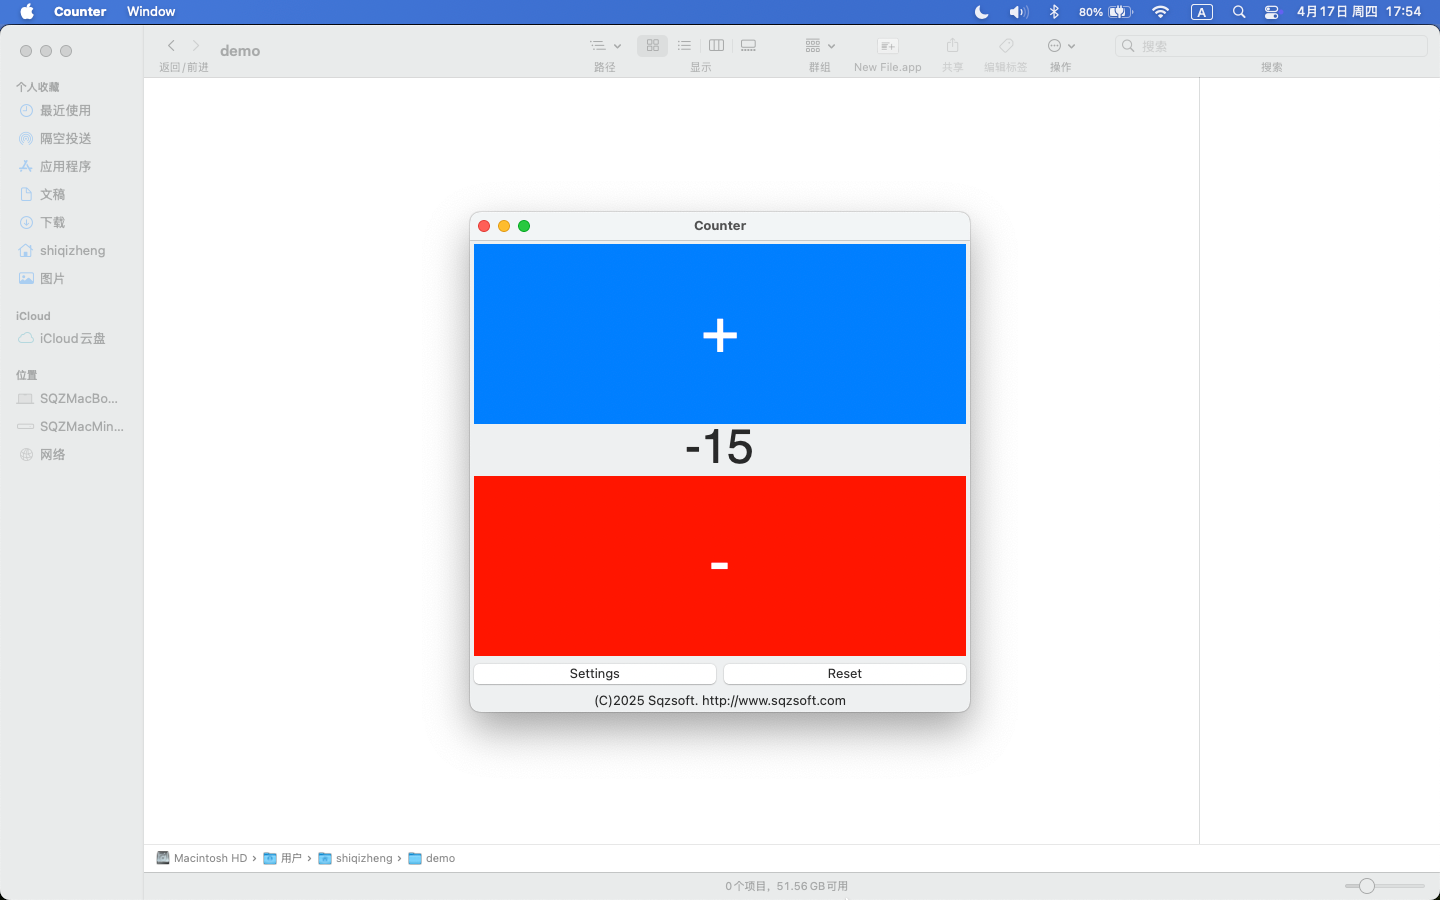The width and height of the screenshot is (1440, 900).
Task: Open Control Center in menu bar
Action: click(1271, 12)
